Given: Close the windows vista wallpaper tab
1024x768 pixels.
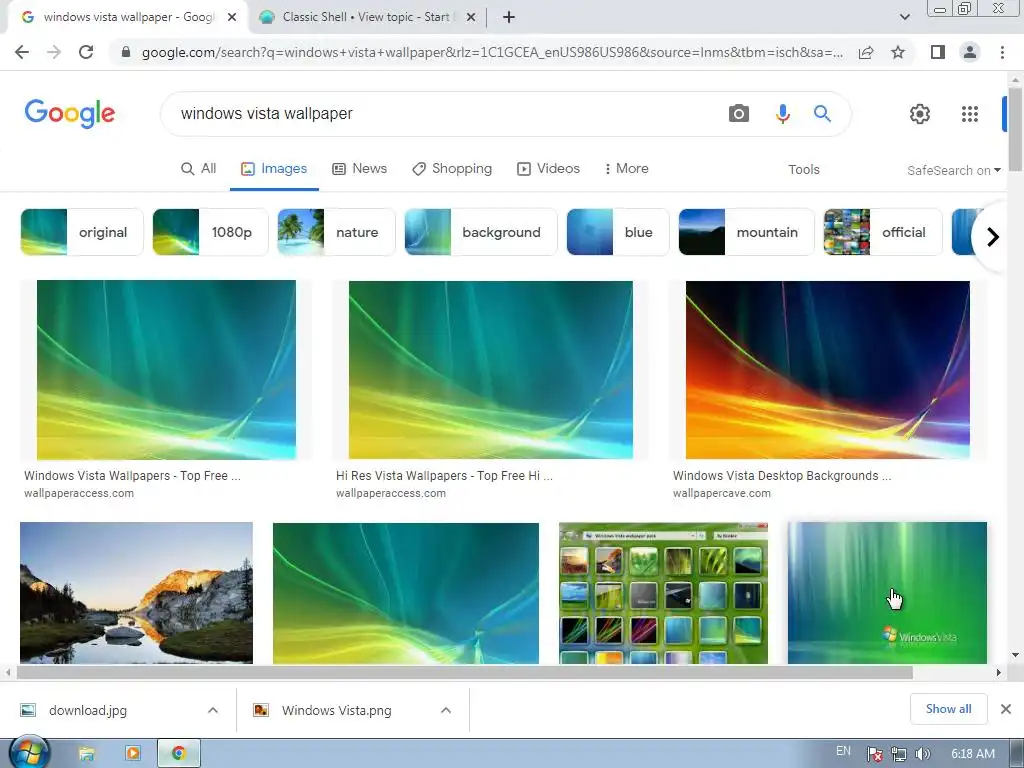Looking at the screenshot, I should (x=232, y=18).
